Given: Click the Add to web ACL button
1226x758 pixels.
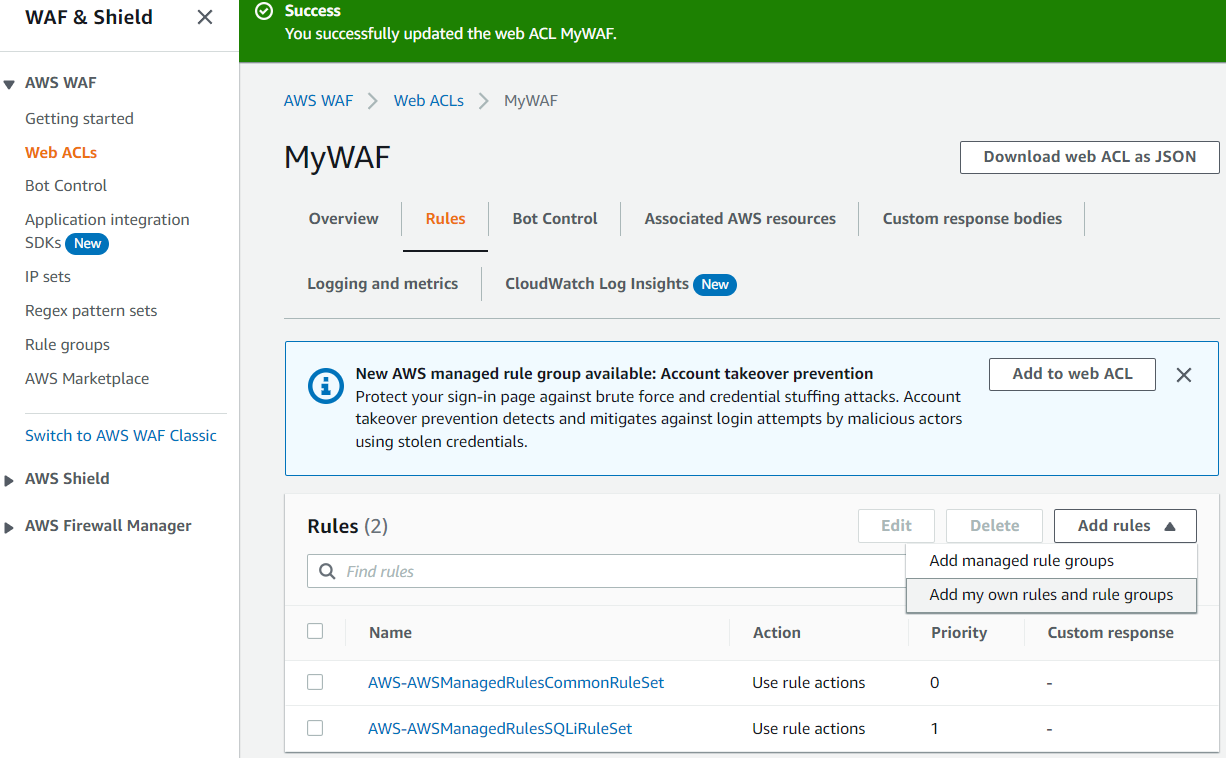Looking at the screenshot, I should tap(1072, 374).
